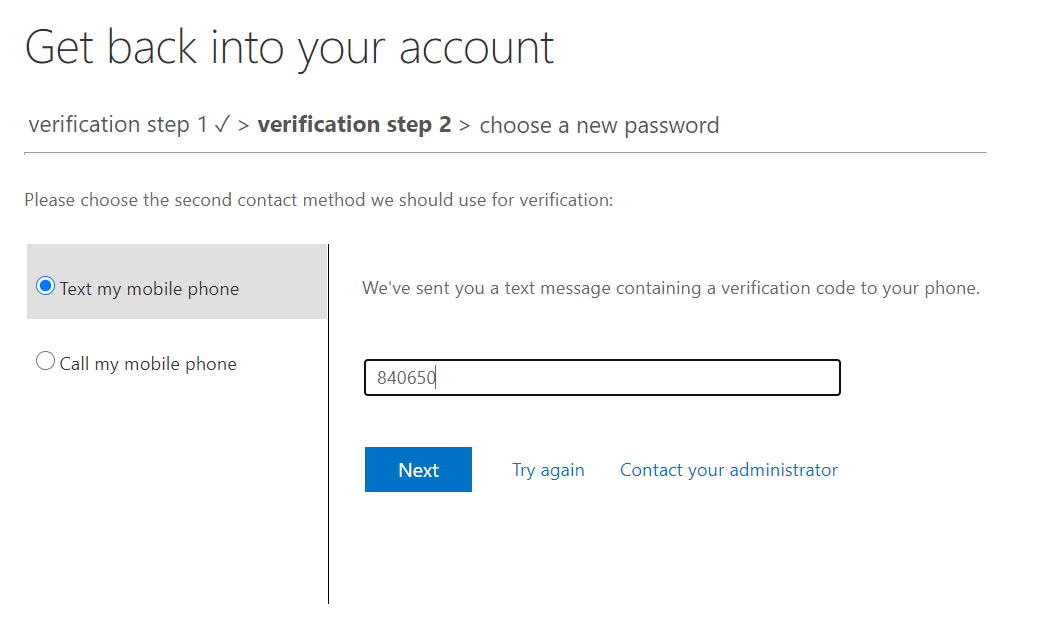Click "verification step 1" in the breadcrumb
This screenshot has height=621, width=1038.
(x=116, y=124)
